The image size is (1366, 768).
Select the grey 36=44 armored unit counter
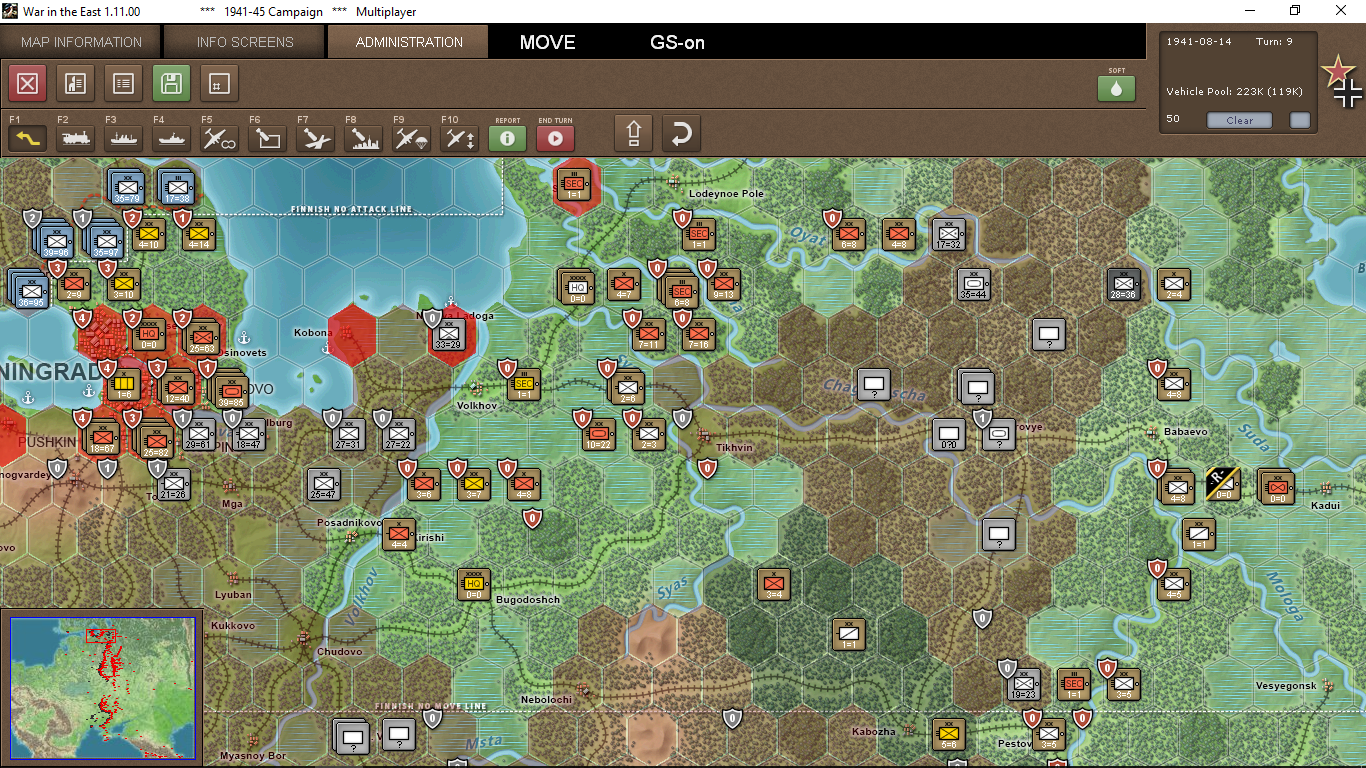(x=973, y=284)
